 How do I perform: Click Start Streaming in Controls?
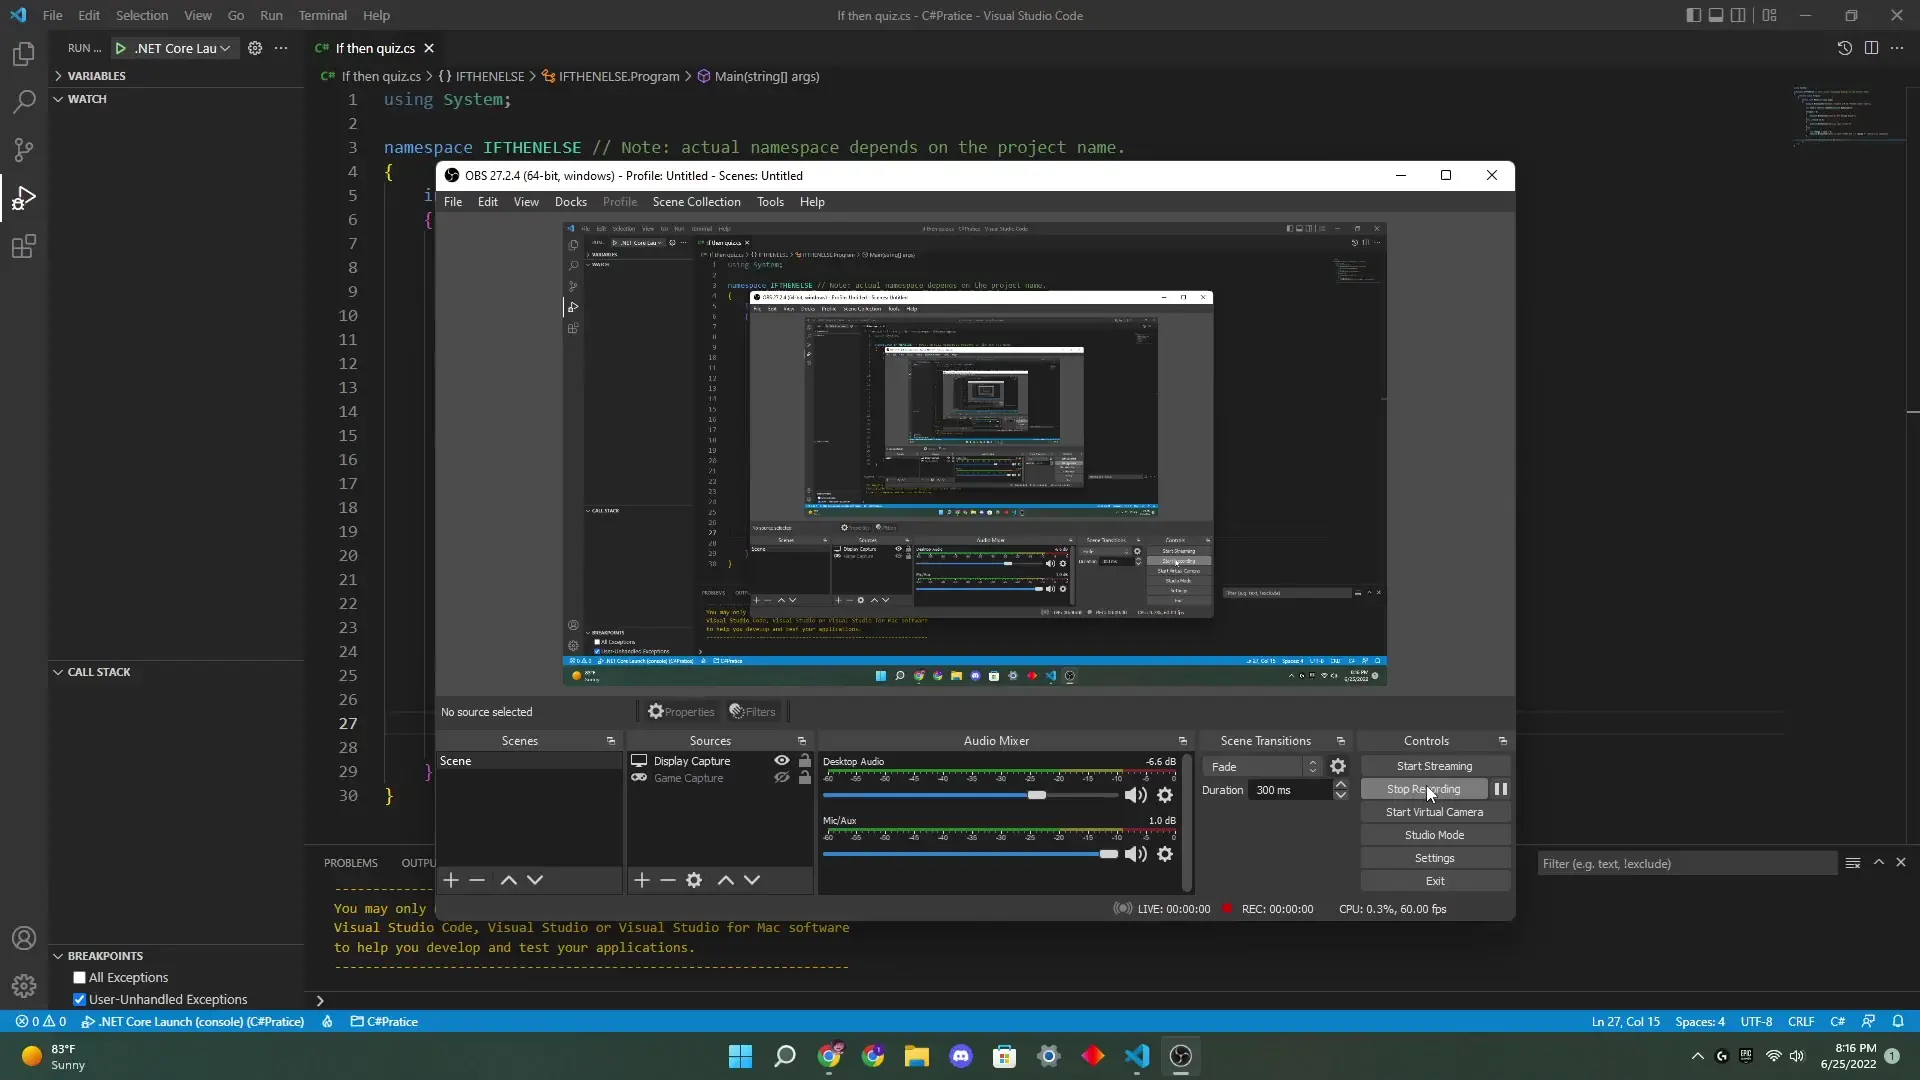point(1433,765)
